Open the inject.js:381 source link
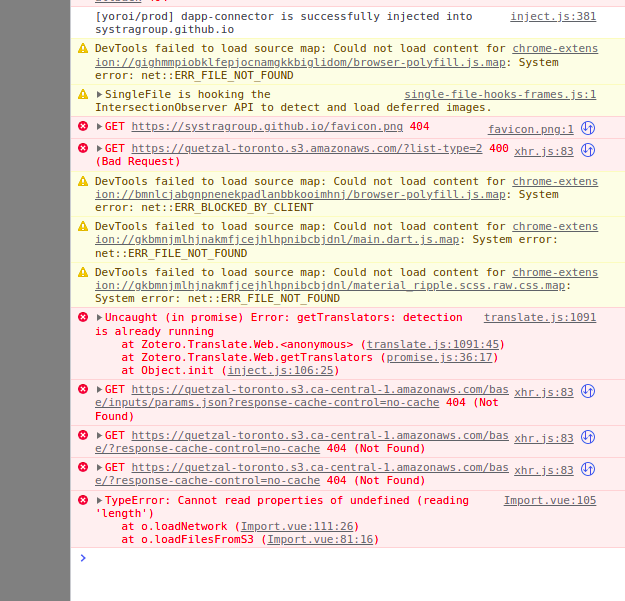625x601 pixels. [x=553, y=16]
